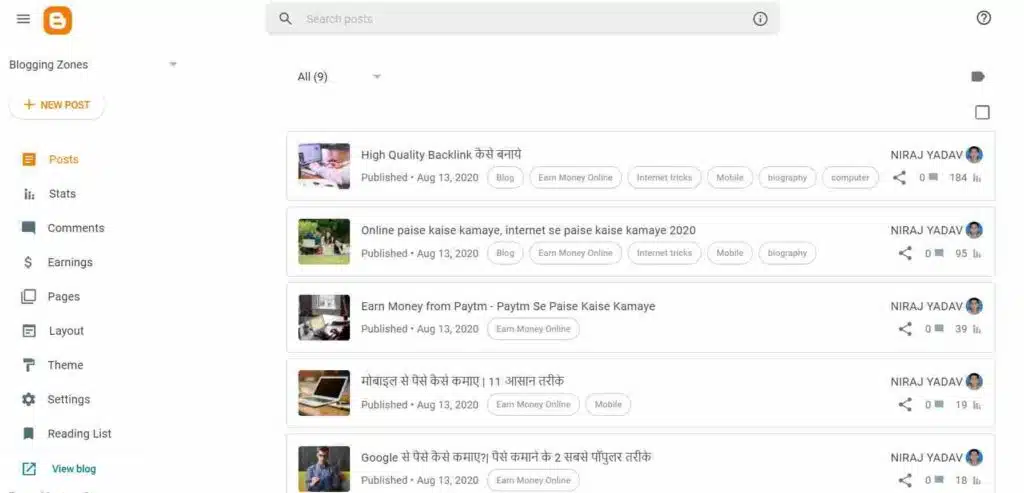Go to Stats section
Screen dimensions: 1024x493
click(x=62, y=194)
